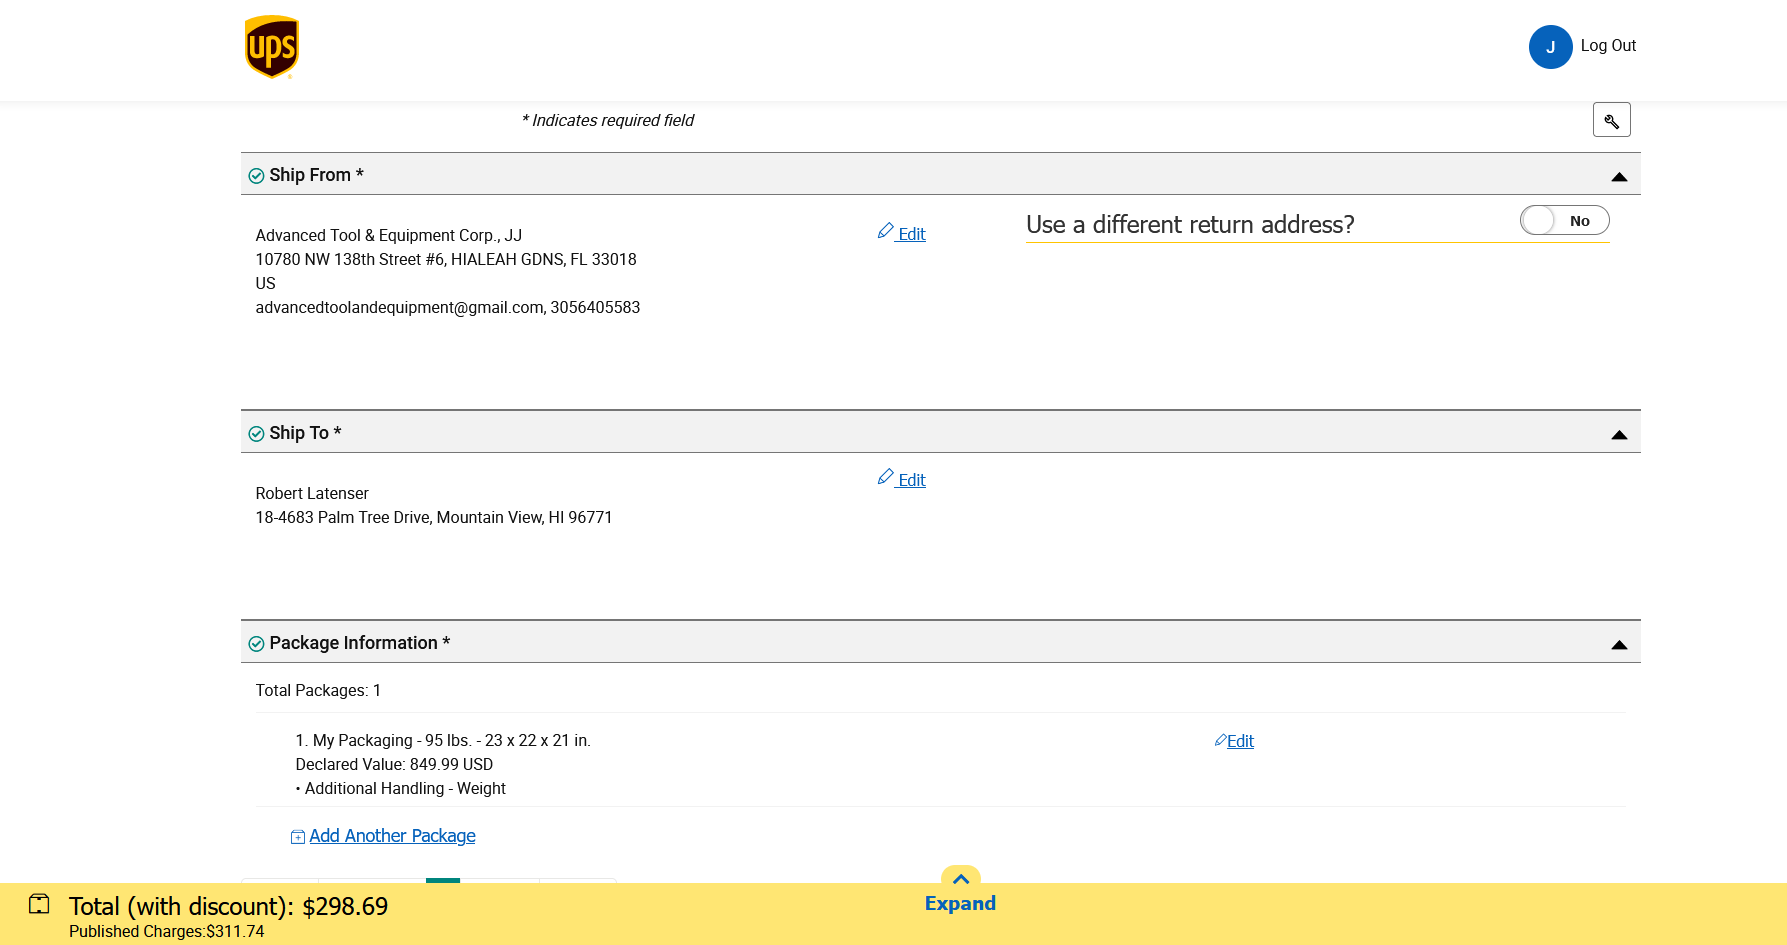This screenshot has height=945, width=1787.
Task: Click the 18-4683 Palm Tree Drive address
Action: coord(434,518)
